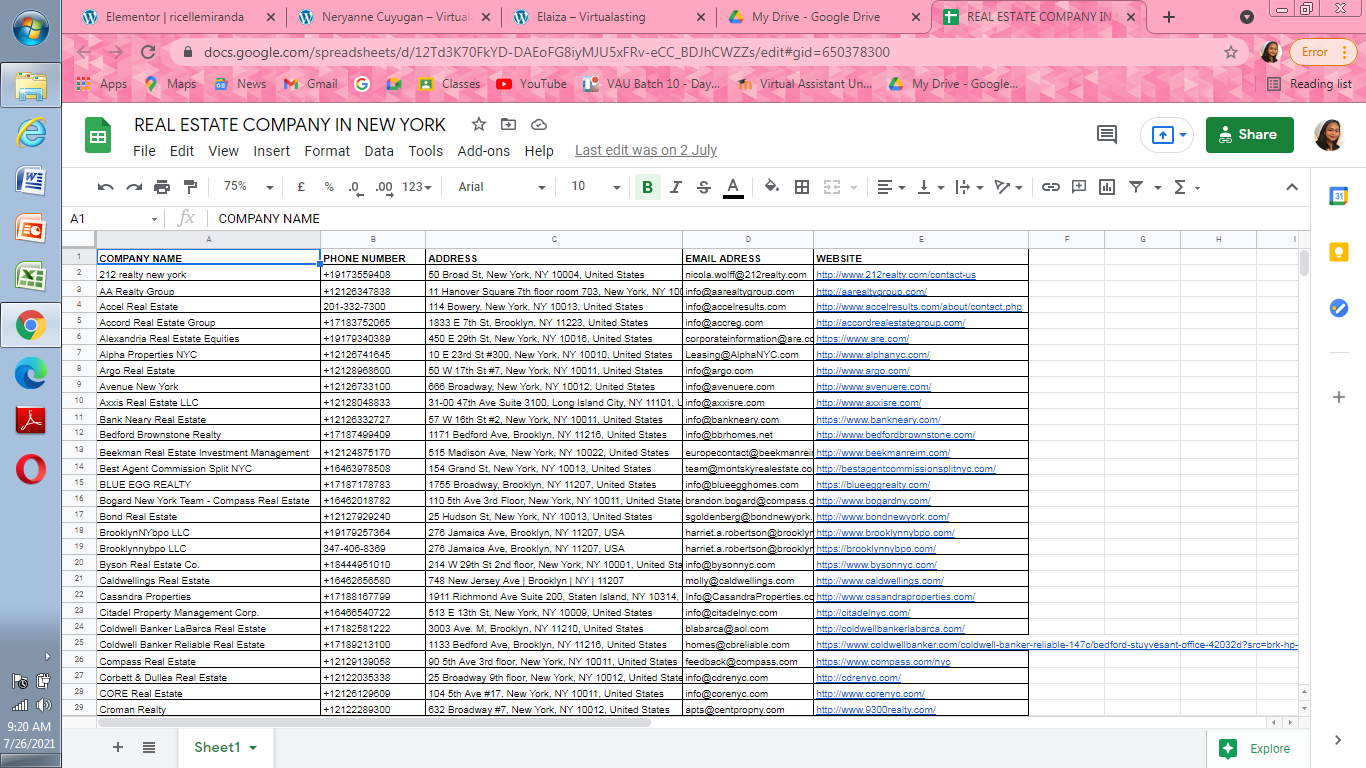Open the Tools menu
The width and height of the screenshot is (1366, 768).
click(425, 151)
